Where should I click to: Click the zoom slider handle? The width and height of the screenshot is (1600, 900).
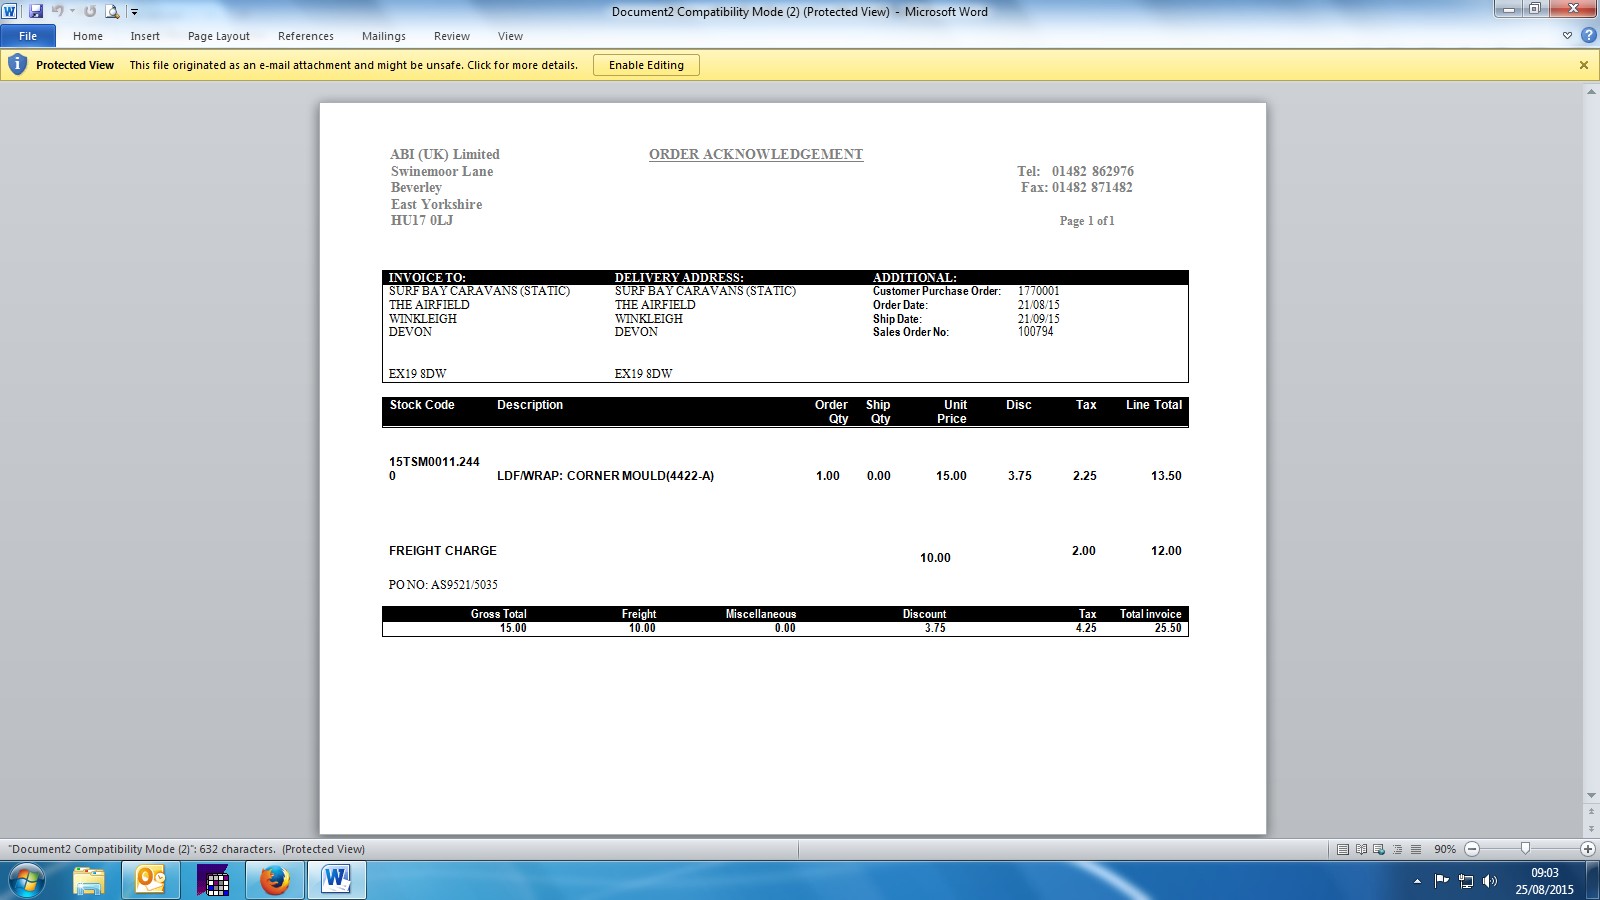(x=1525, y=849)
